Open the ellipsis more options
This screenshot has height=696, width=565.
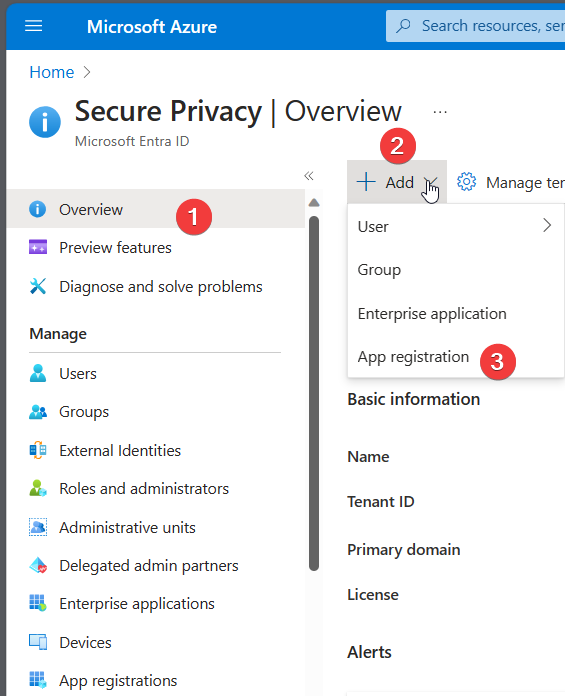440,112
